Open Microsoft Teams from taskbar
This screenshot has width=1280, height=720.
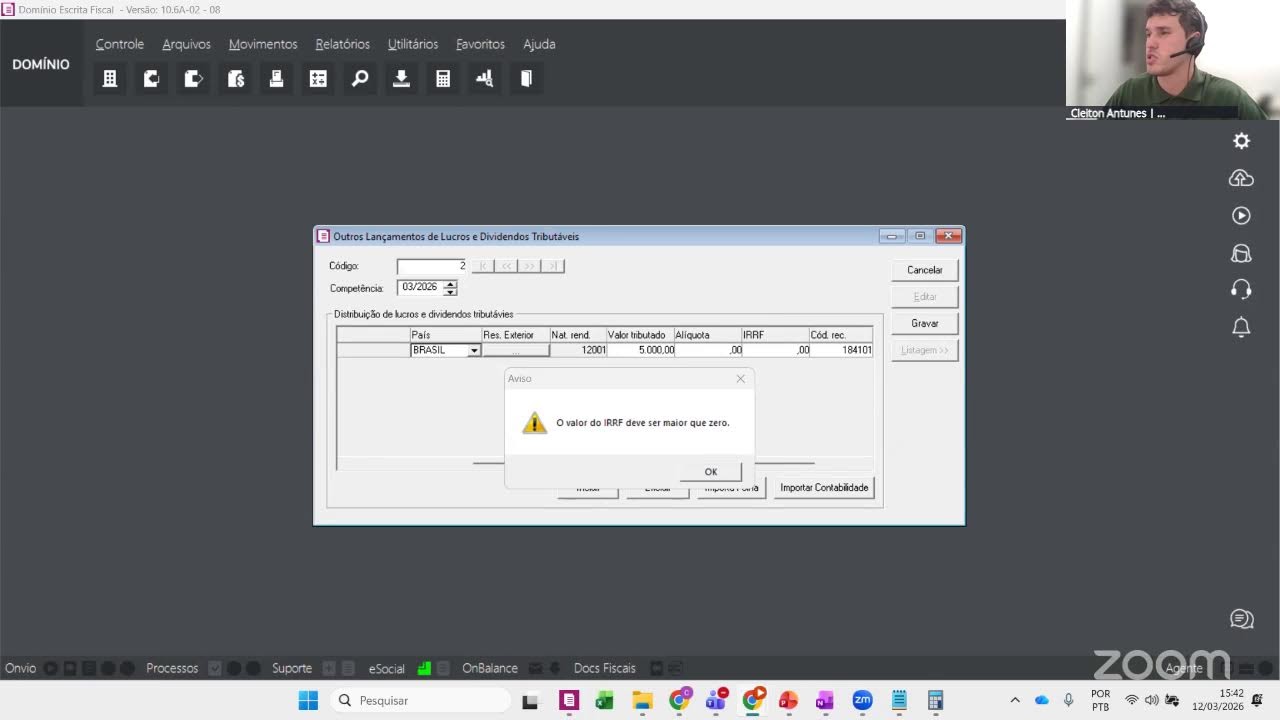715,700
